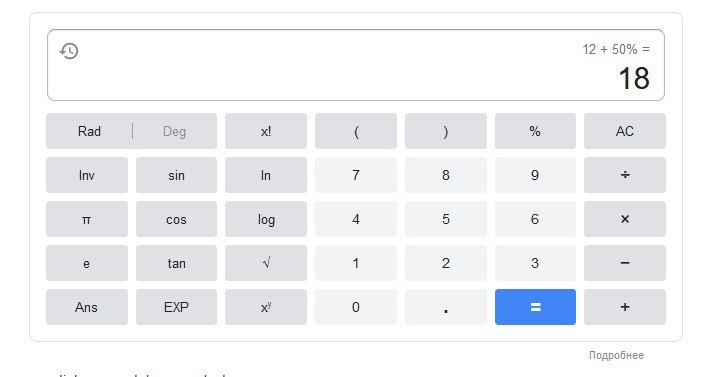Click the x to the power y key
Viewport: 721px width, 377px height.
[266, 307]
